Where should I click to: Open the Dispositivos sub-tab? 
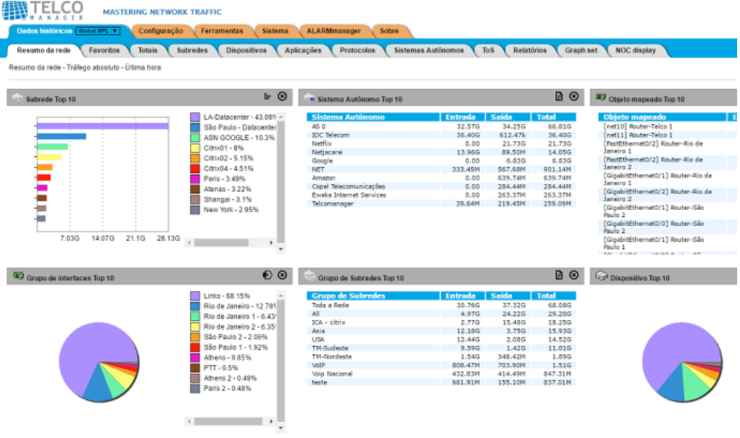tap(246, 51)
